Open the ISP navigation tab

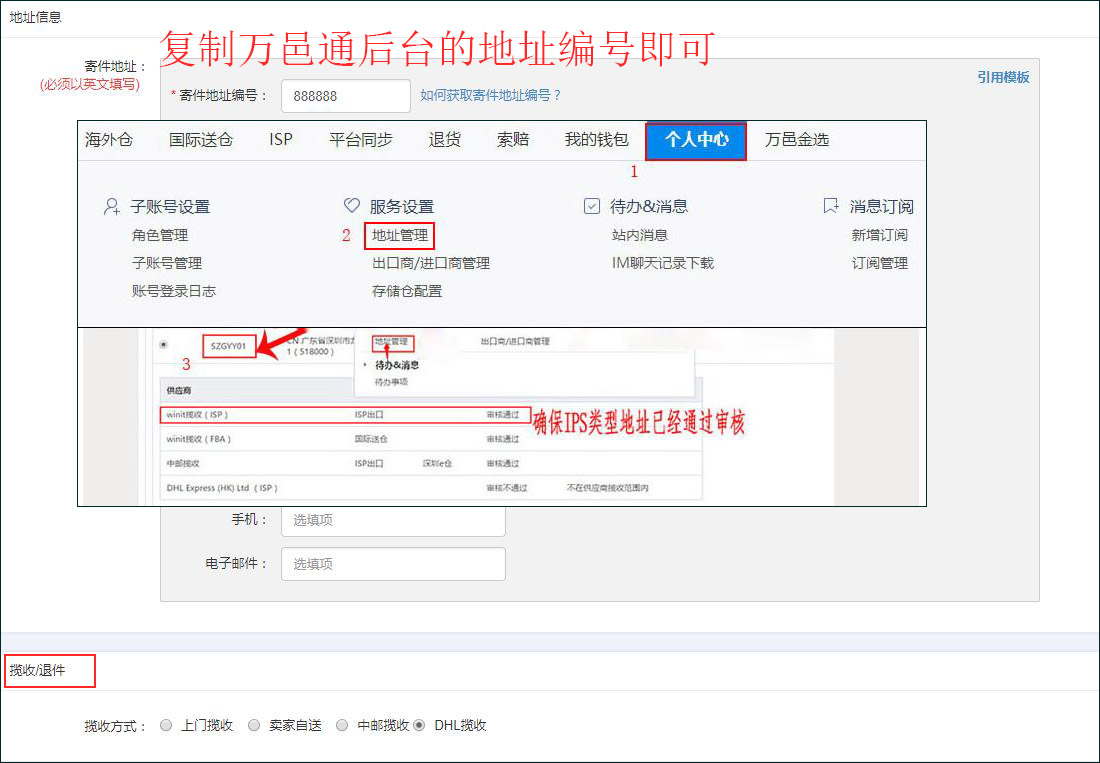pyautogui.click(x=281, y=140)
